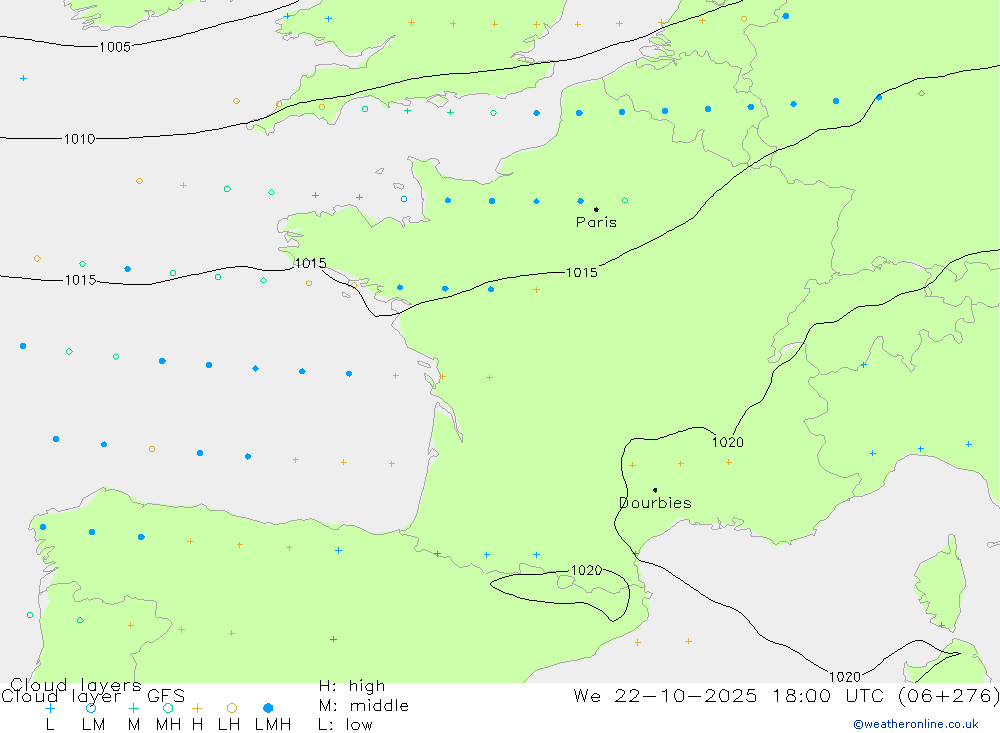Click the 1015 label on the Brittany coast
The height and width of the screenshot is (733, 1000).
(x=311, y=263)
